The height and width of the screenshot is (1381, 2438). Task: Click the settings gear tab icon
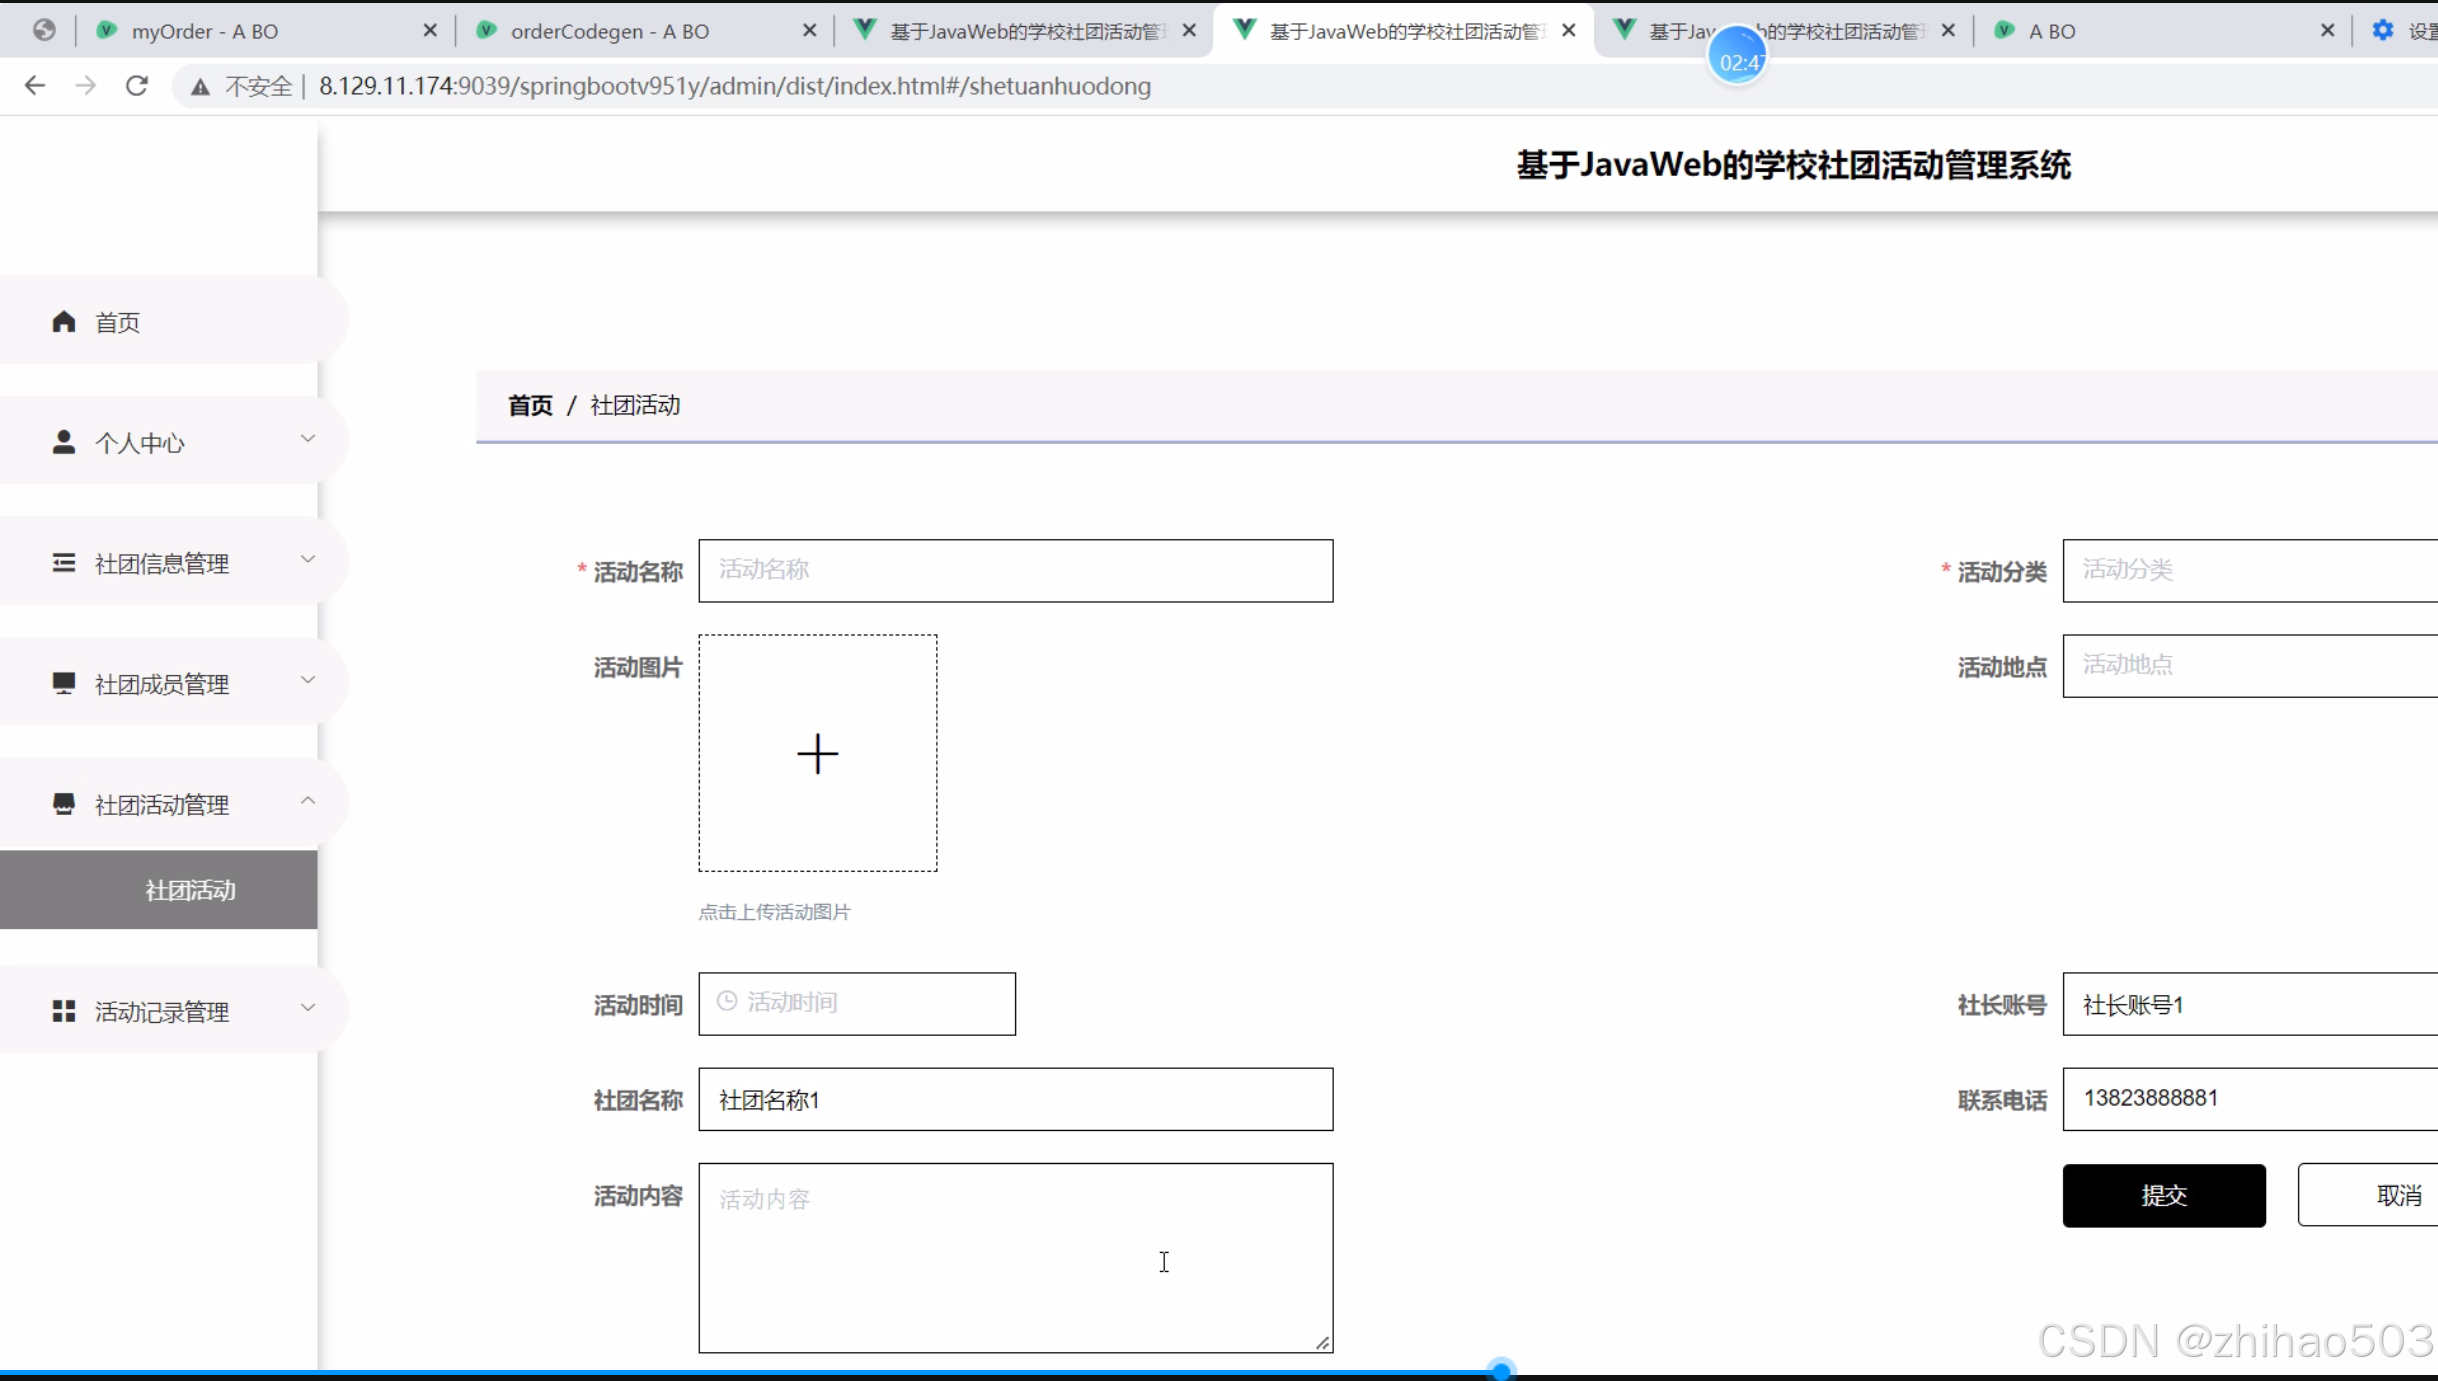[2383, 31]
